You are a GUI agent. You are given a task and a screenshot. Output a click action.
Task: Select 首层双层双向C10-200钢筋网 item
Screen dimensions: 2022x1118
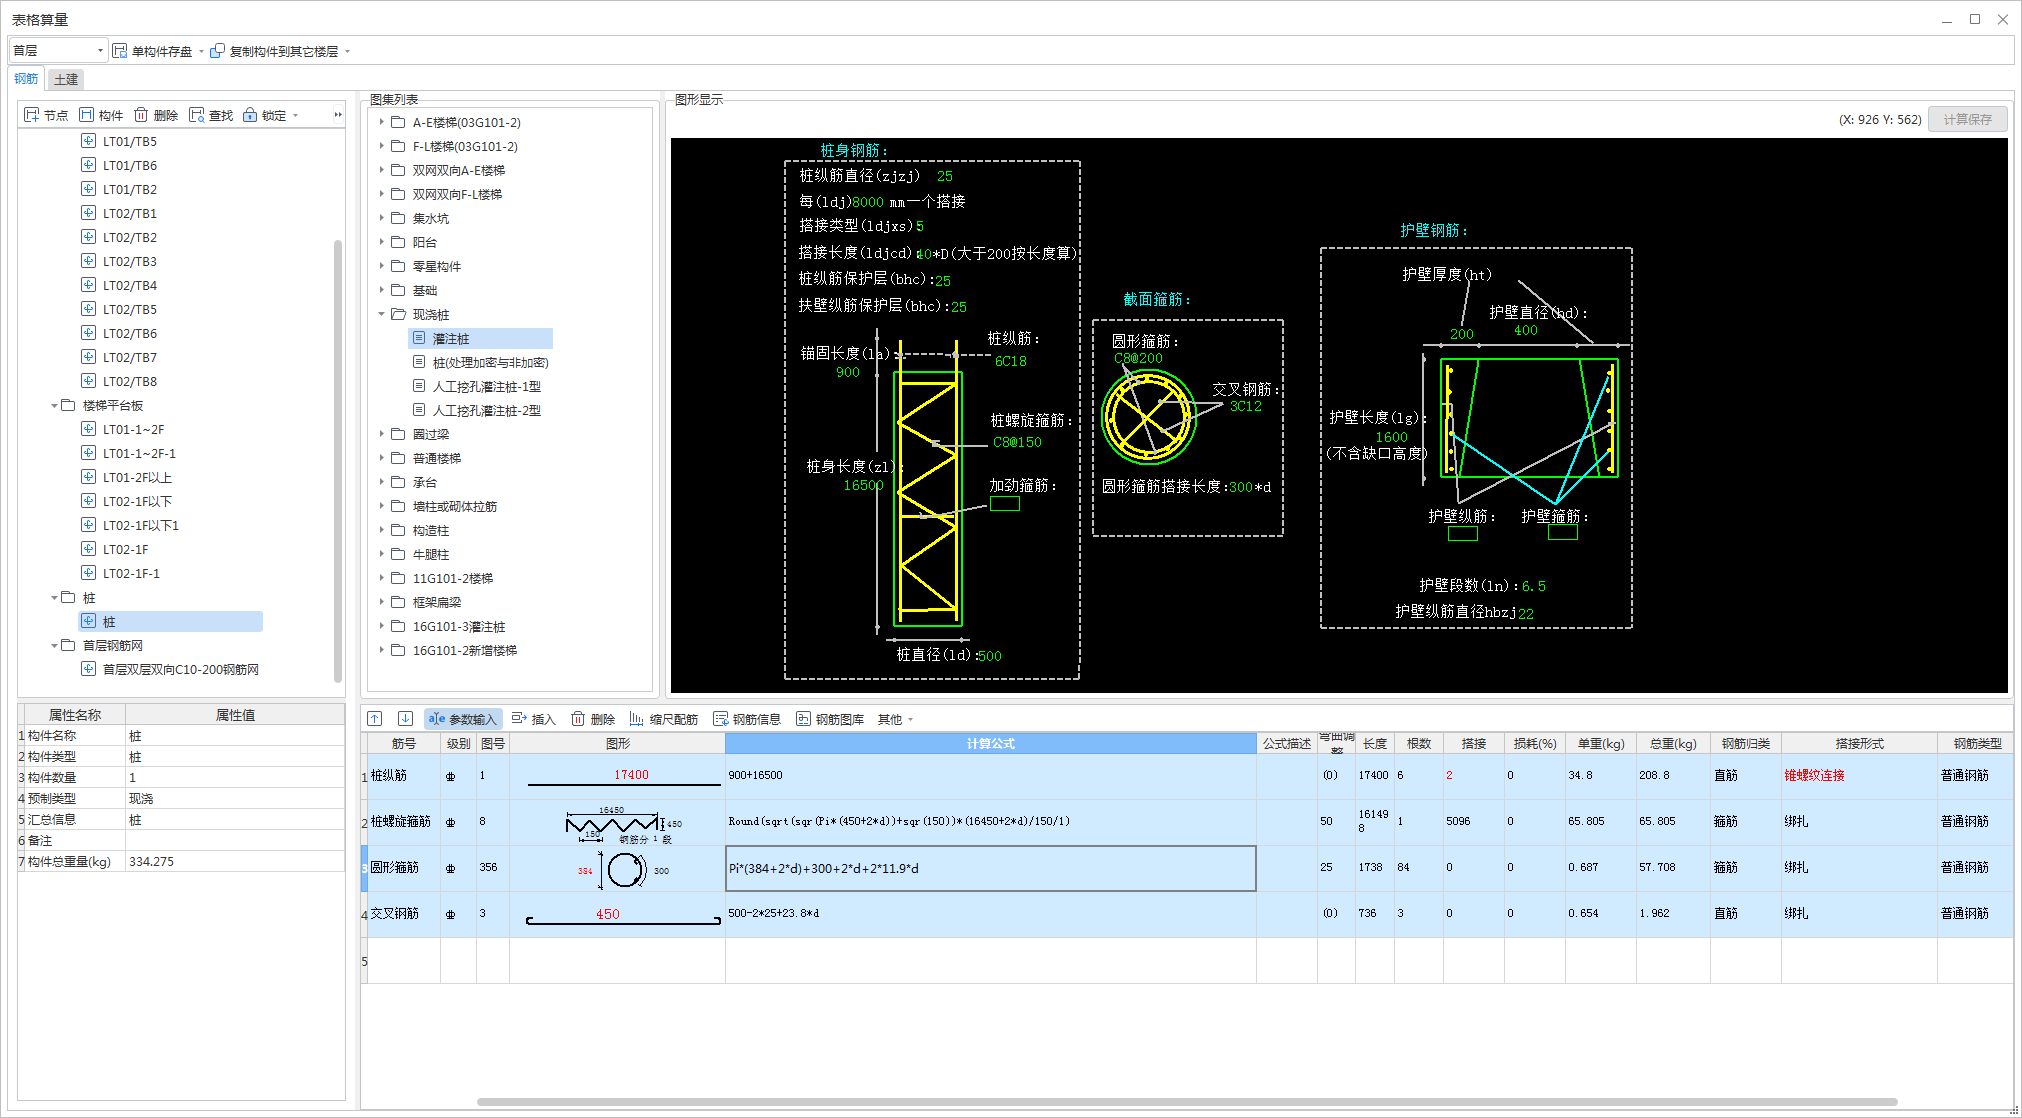pyautogui.click(x=180, y=669)
